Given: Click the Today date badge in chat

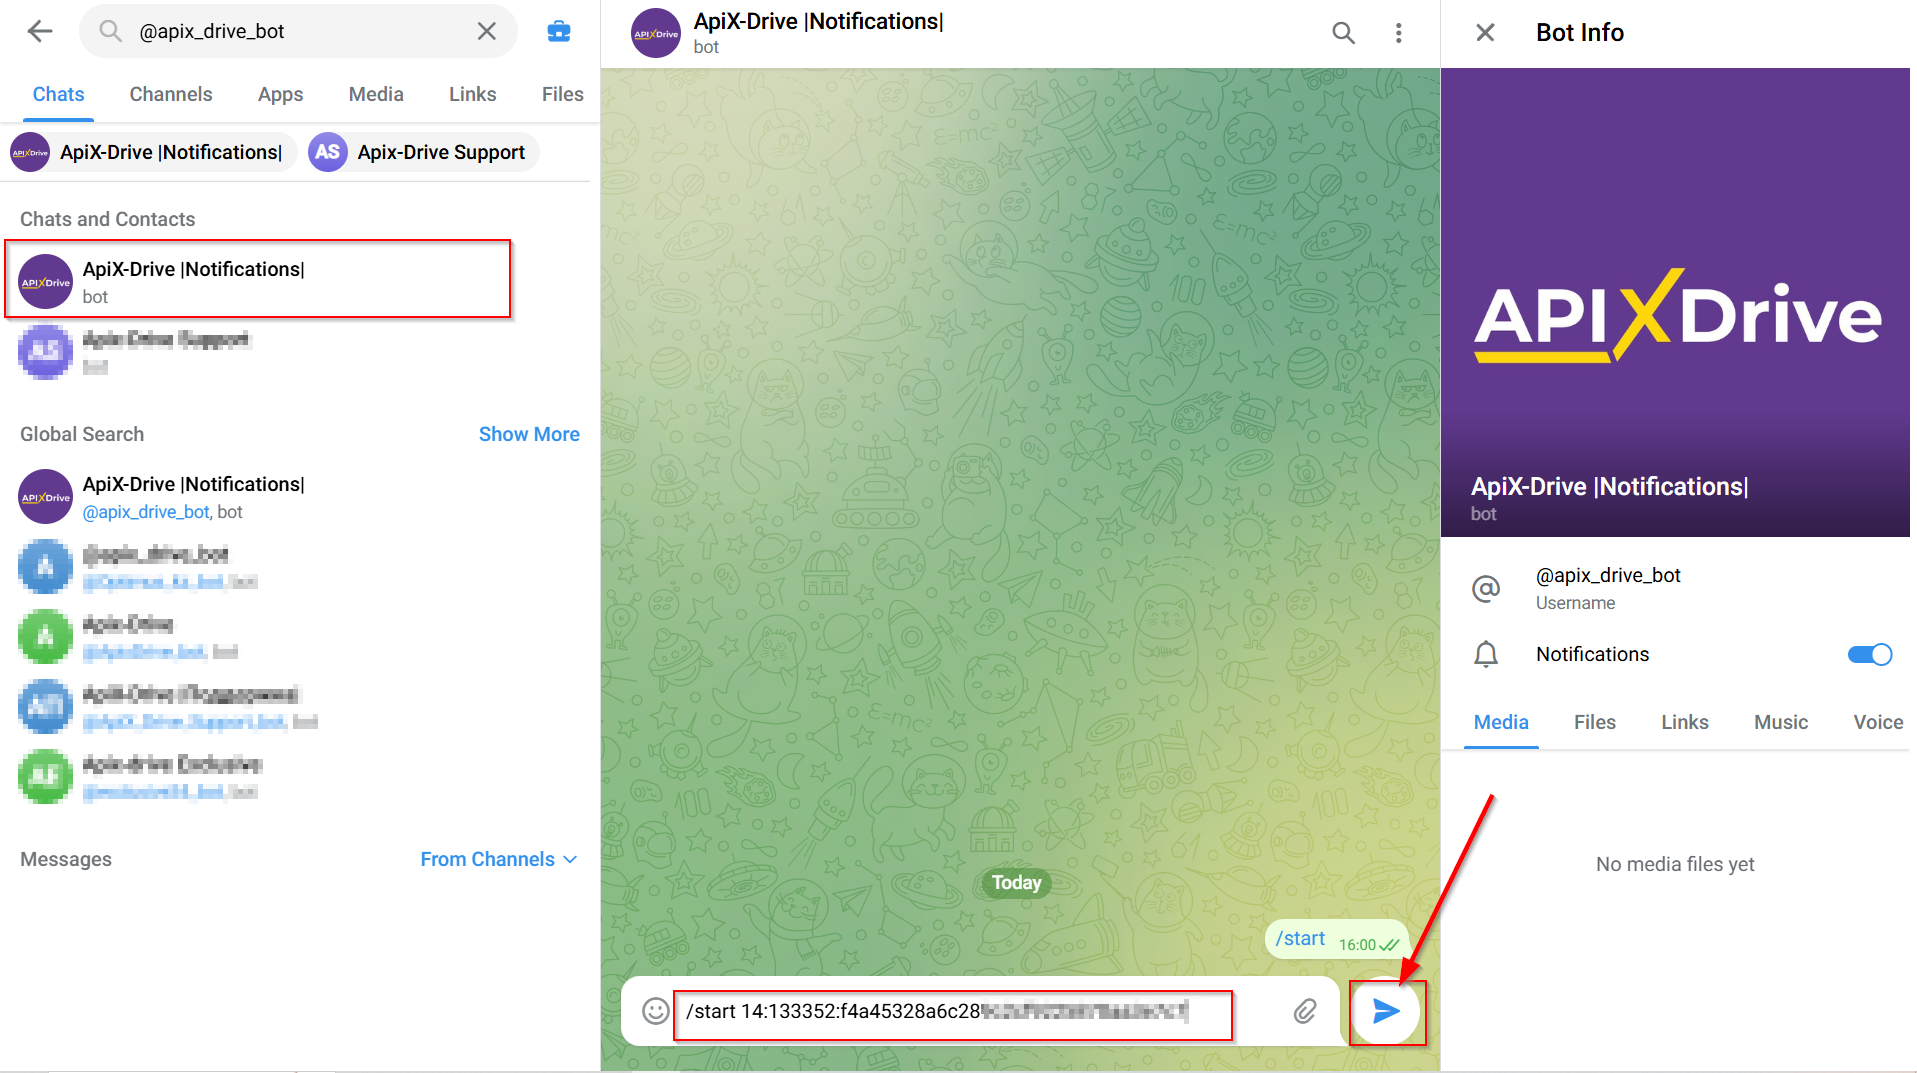Looking at the screenshot, I should click(1016, 883).
